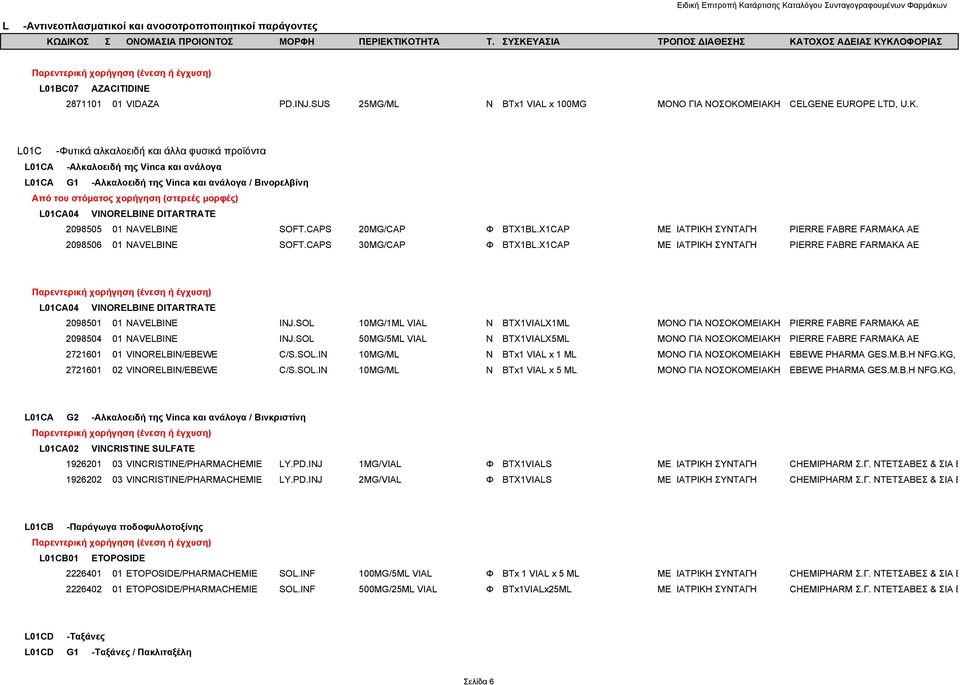Click the ΠΕΡΙΕΚΤΙΚΟΤΗΤΑ column header
The width and height of the screenshot is (960, 685).
tap(399, 42)
